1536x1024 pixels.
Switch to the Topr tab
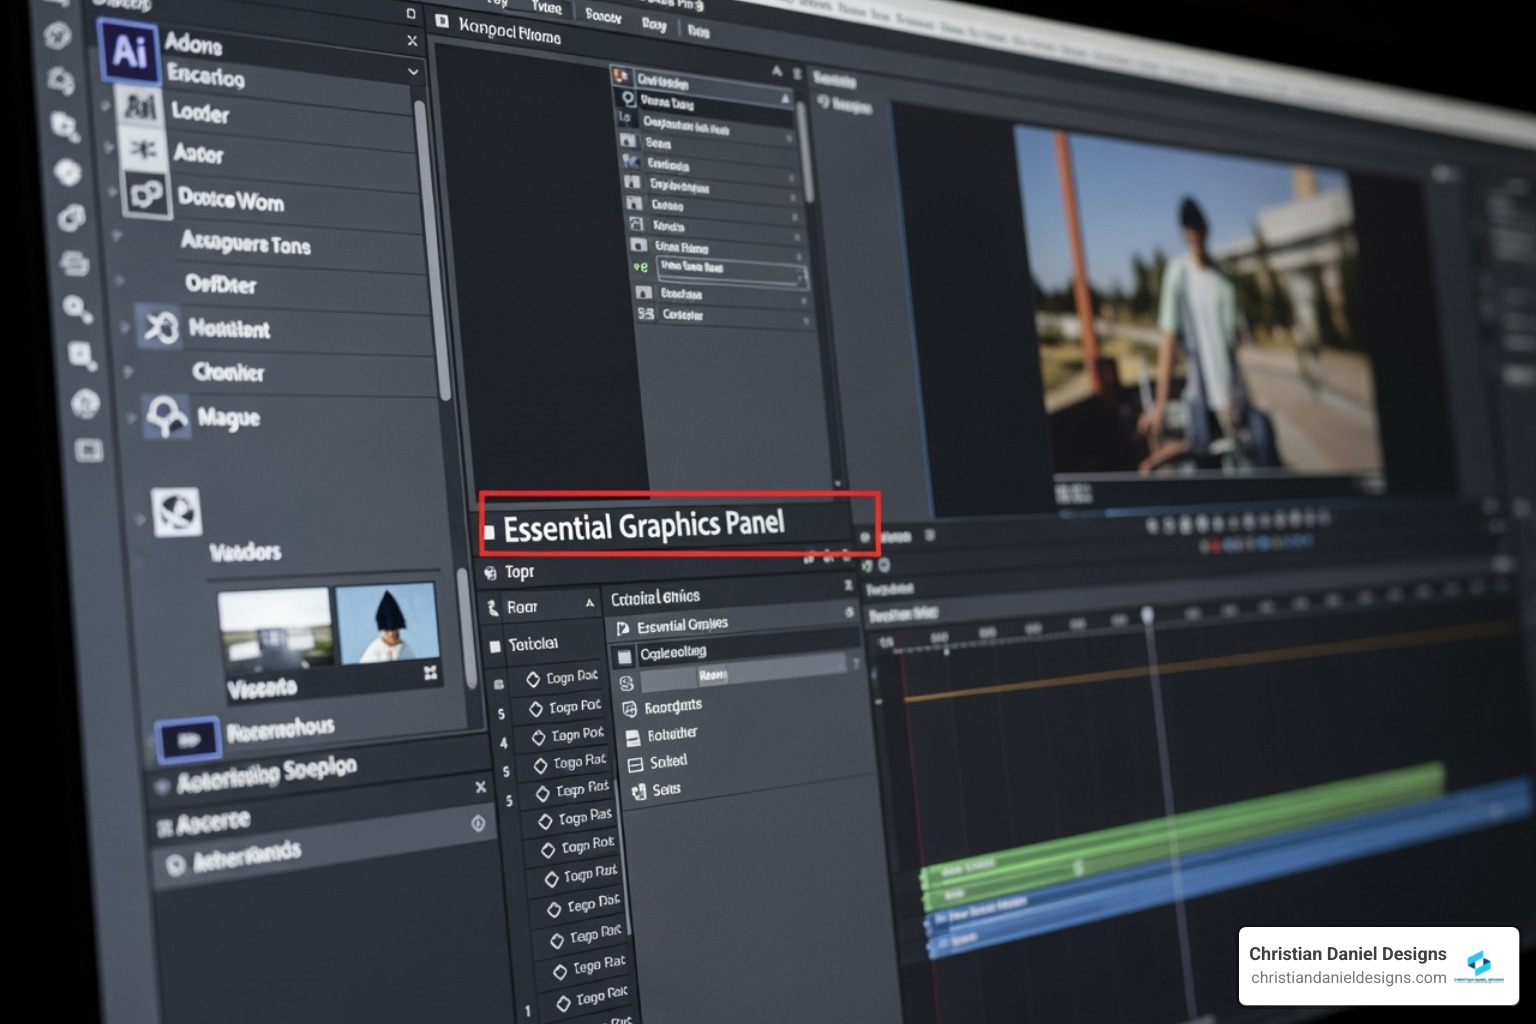[x=520, y=571]
